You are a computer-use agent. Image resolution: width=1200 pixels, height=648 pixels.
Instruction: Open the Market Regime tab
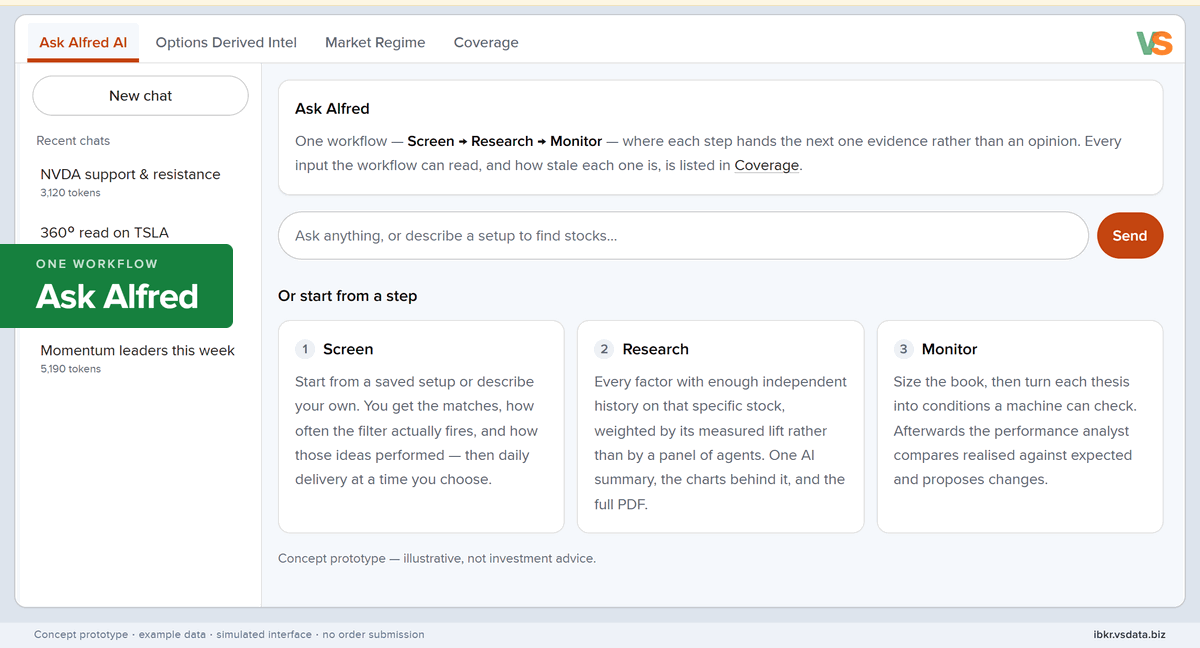coord(375,42)
